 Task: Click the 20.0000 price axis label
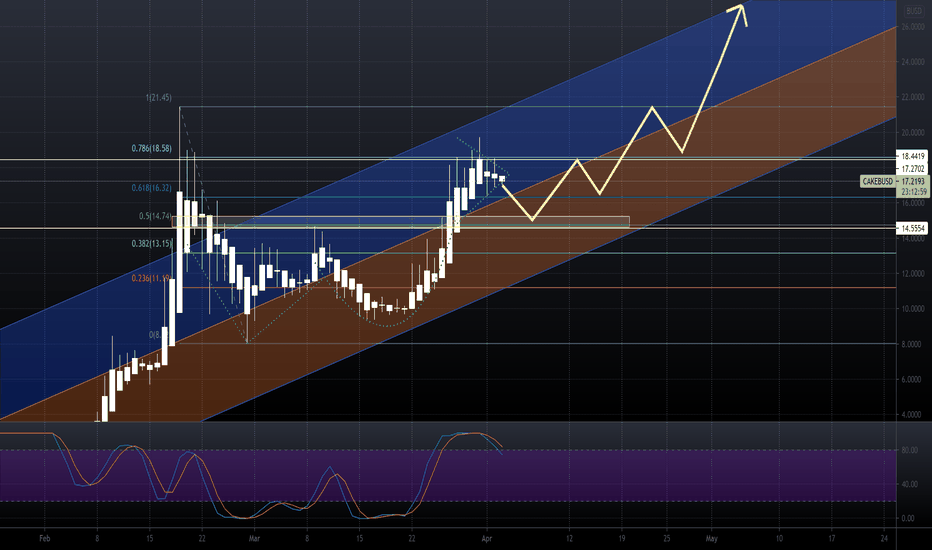913,133
